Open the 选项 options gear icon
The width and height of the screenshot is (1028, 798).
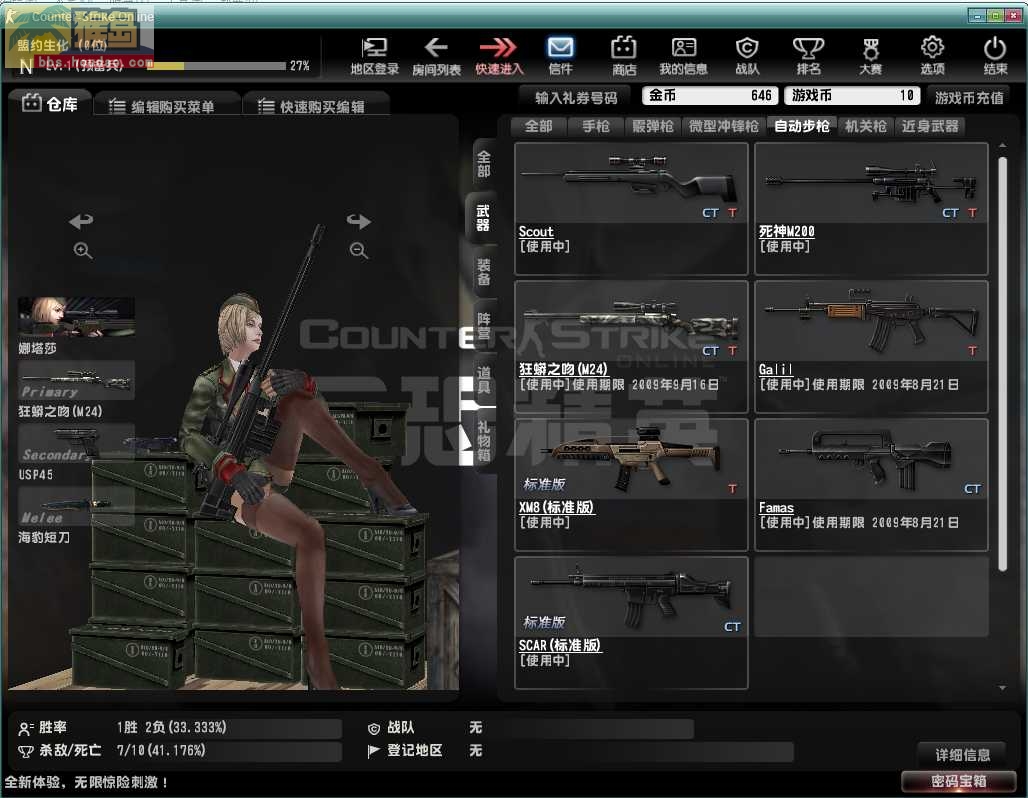932,55
